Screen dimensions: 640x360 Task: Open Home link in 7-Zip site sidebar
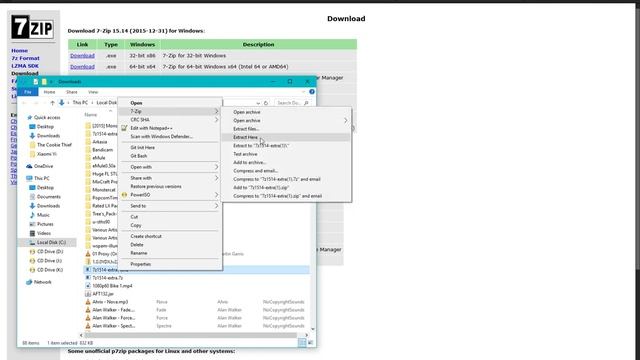click(20, 51)
